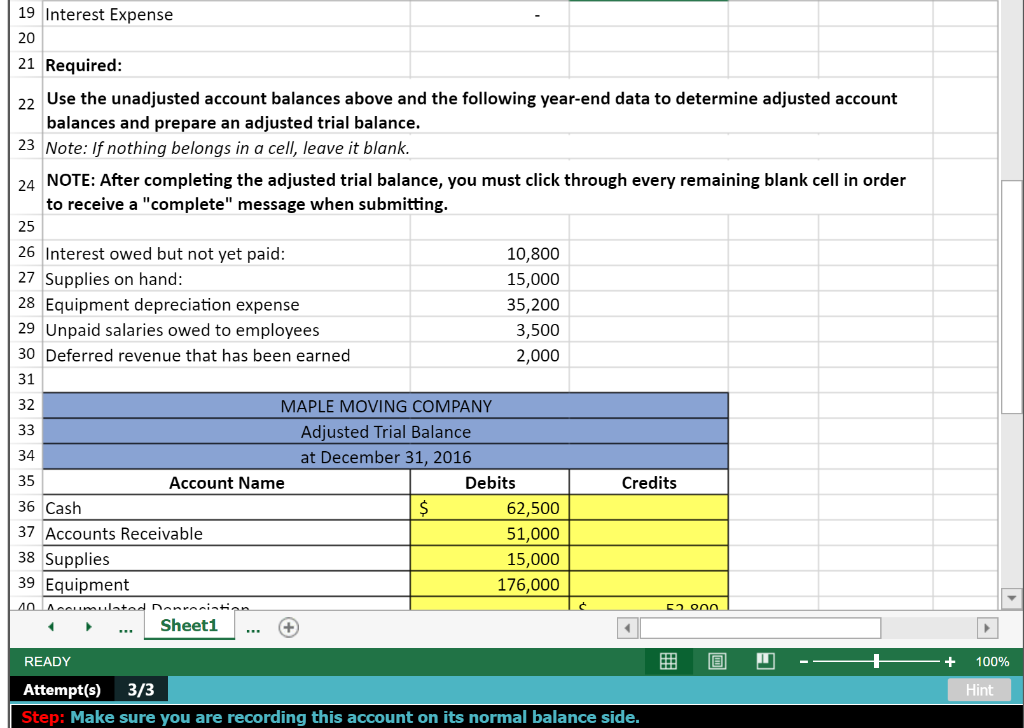Select row 36 header
The height and width of the screenshot is (728, 1024).
(x=26, y=507)
